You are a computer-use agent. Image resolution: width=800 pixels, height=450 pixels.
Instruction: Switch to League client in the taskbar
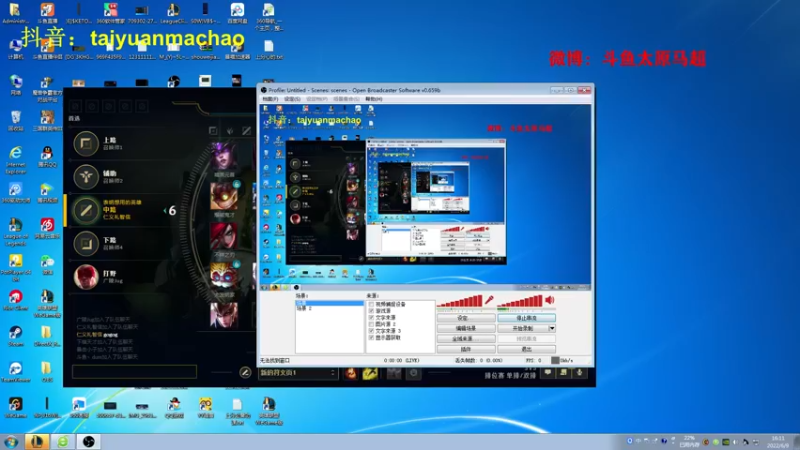tap(36, 441)
